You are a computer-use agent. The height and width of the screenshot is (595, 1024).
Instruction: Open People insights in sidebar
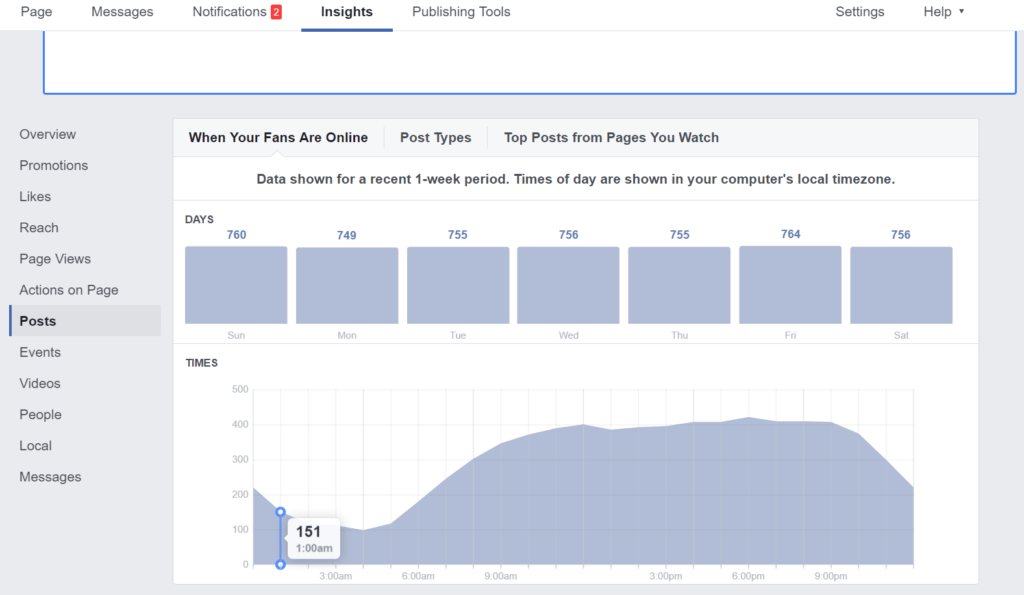(40, 415)
